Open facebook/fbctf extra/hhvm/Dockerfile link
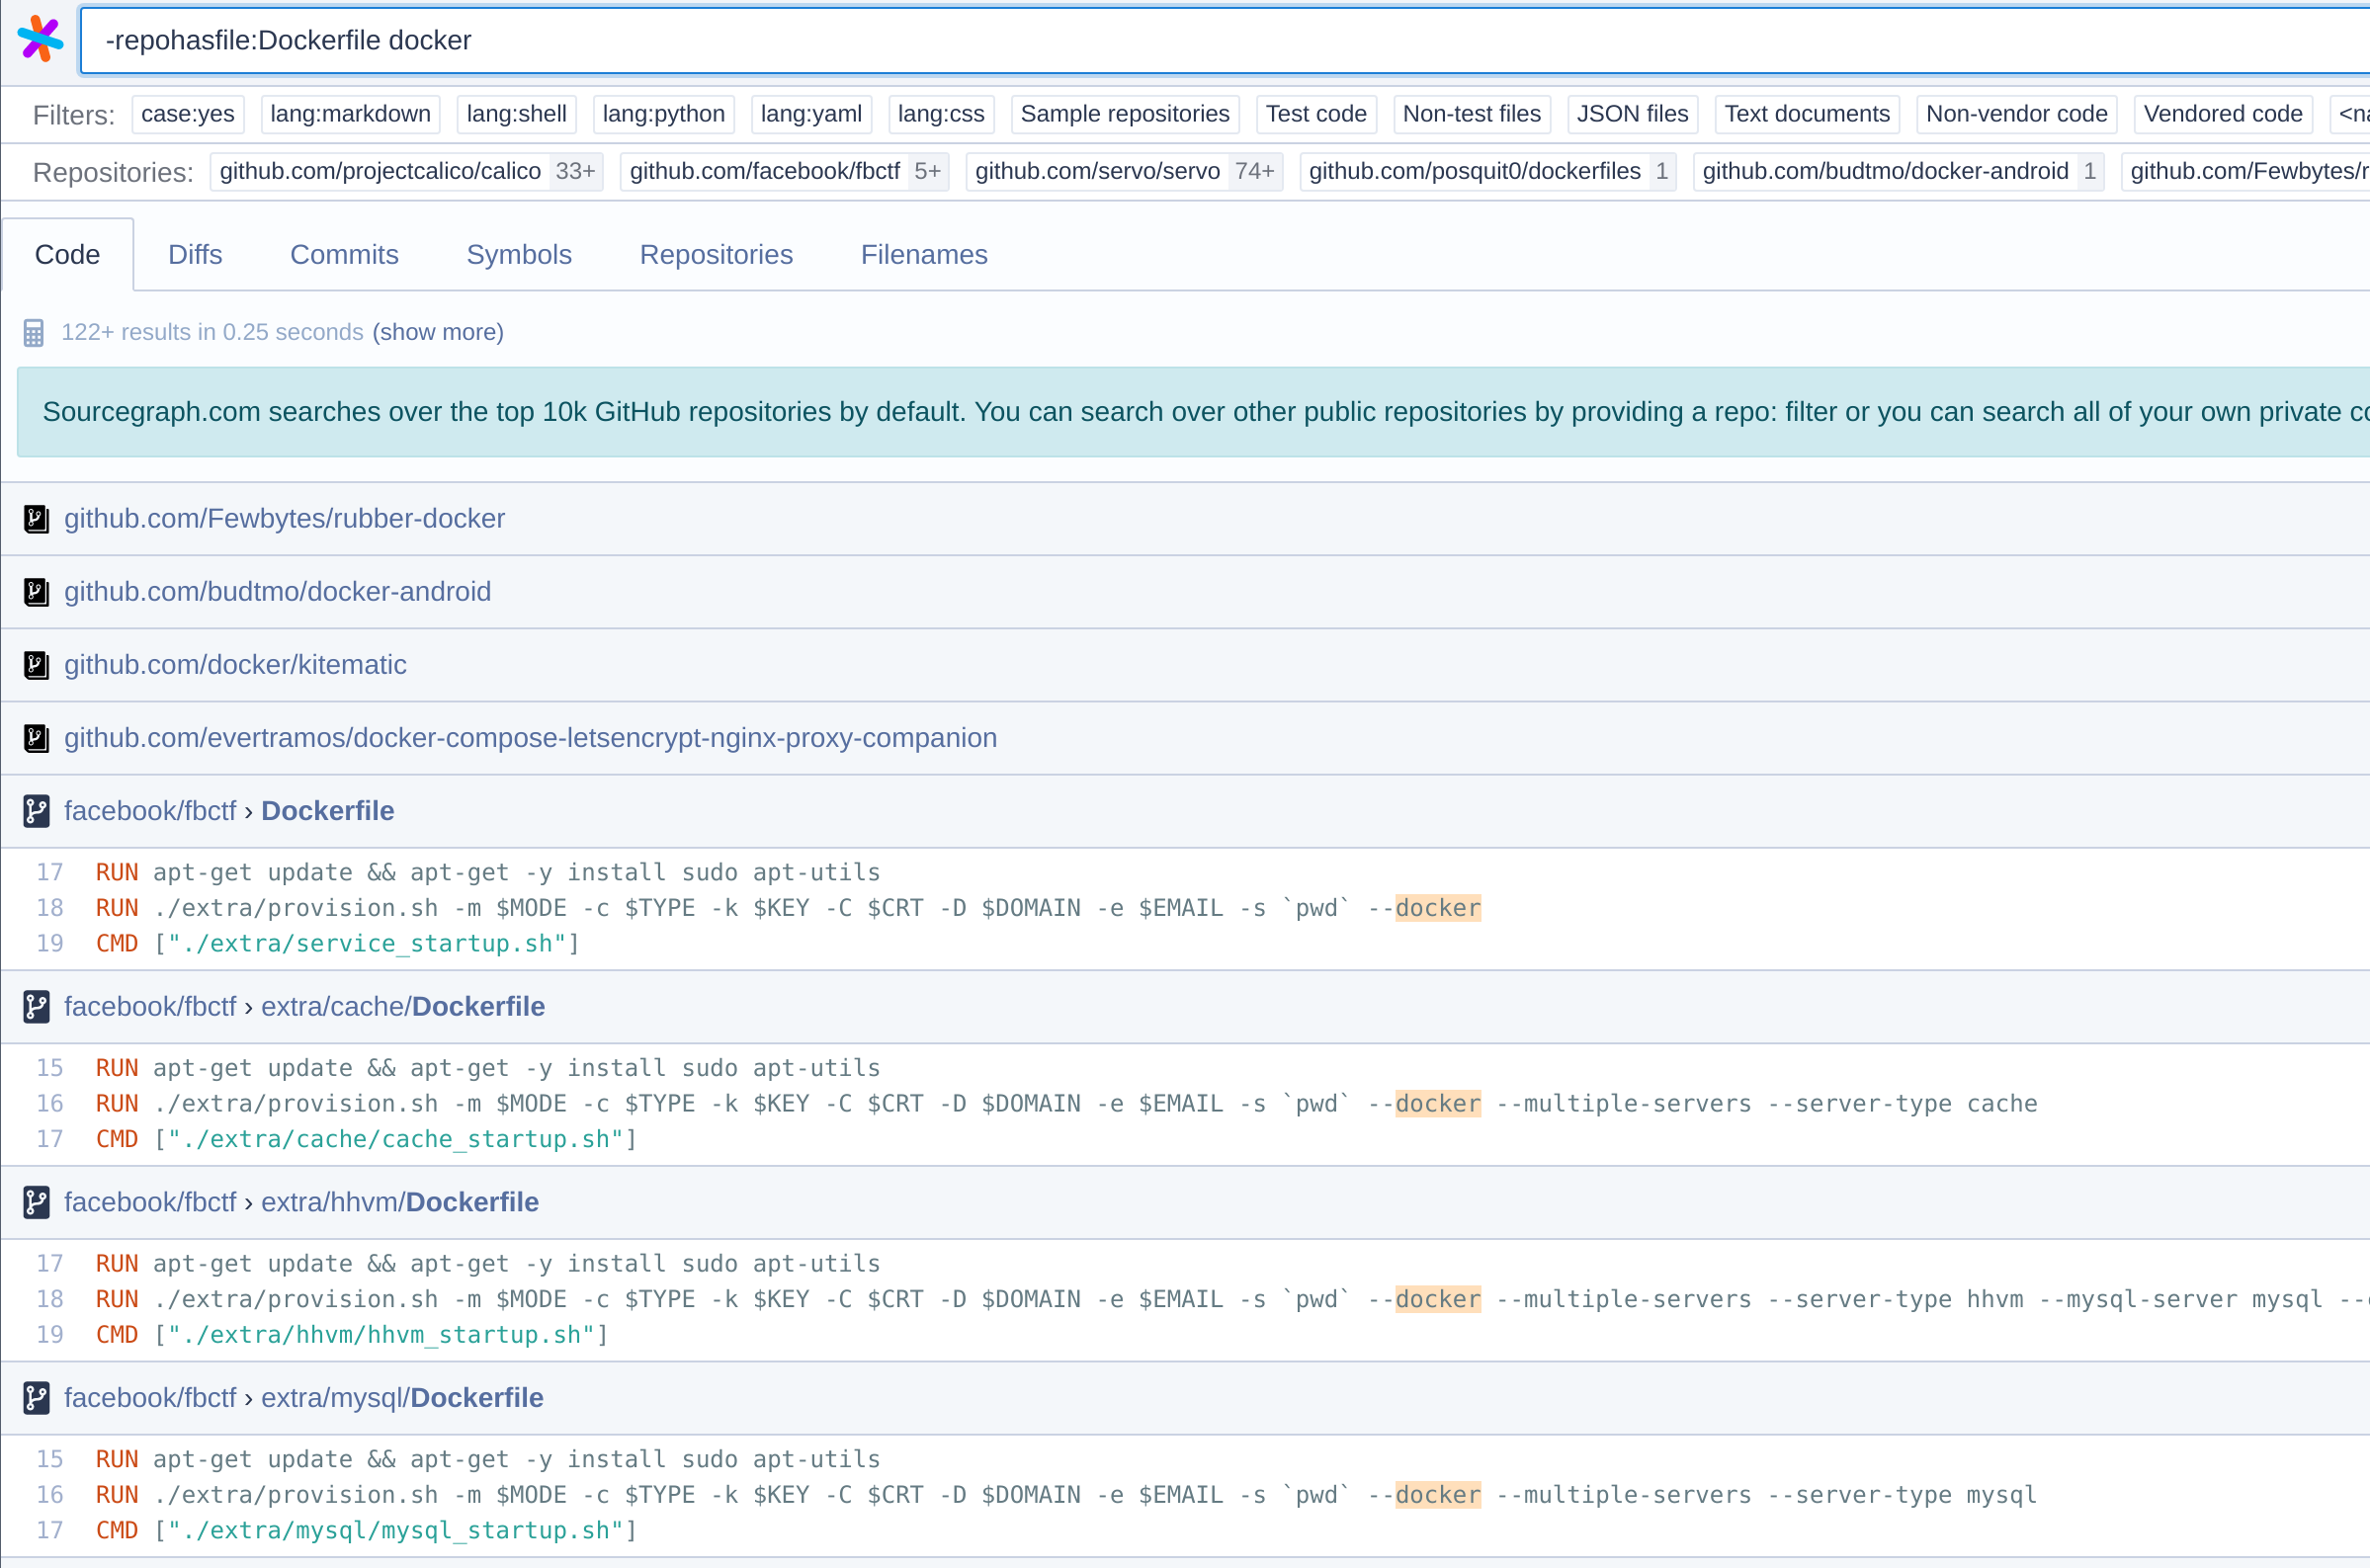 click(x=400, y=1202)
